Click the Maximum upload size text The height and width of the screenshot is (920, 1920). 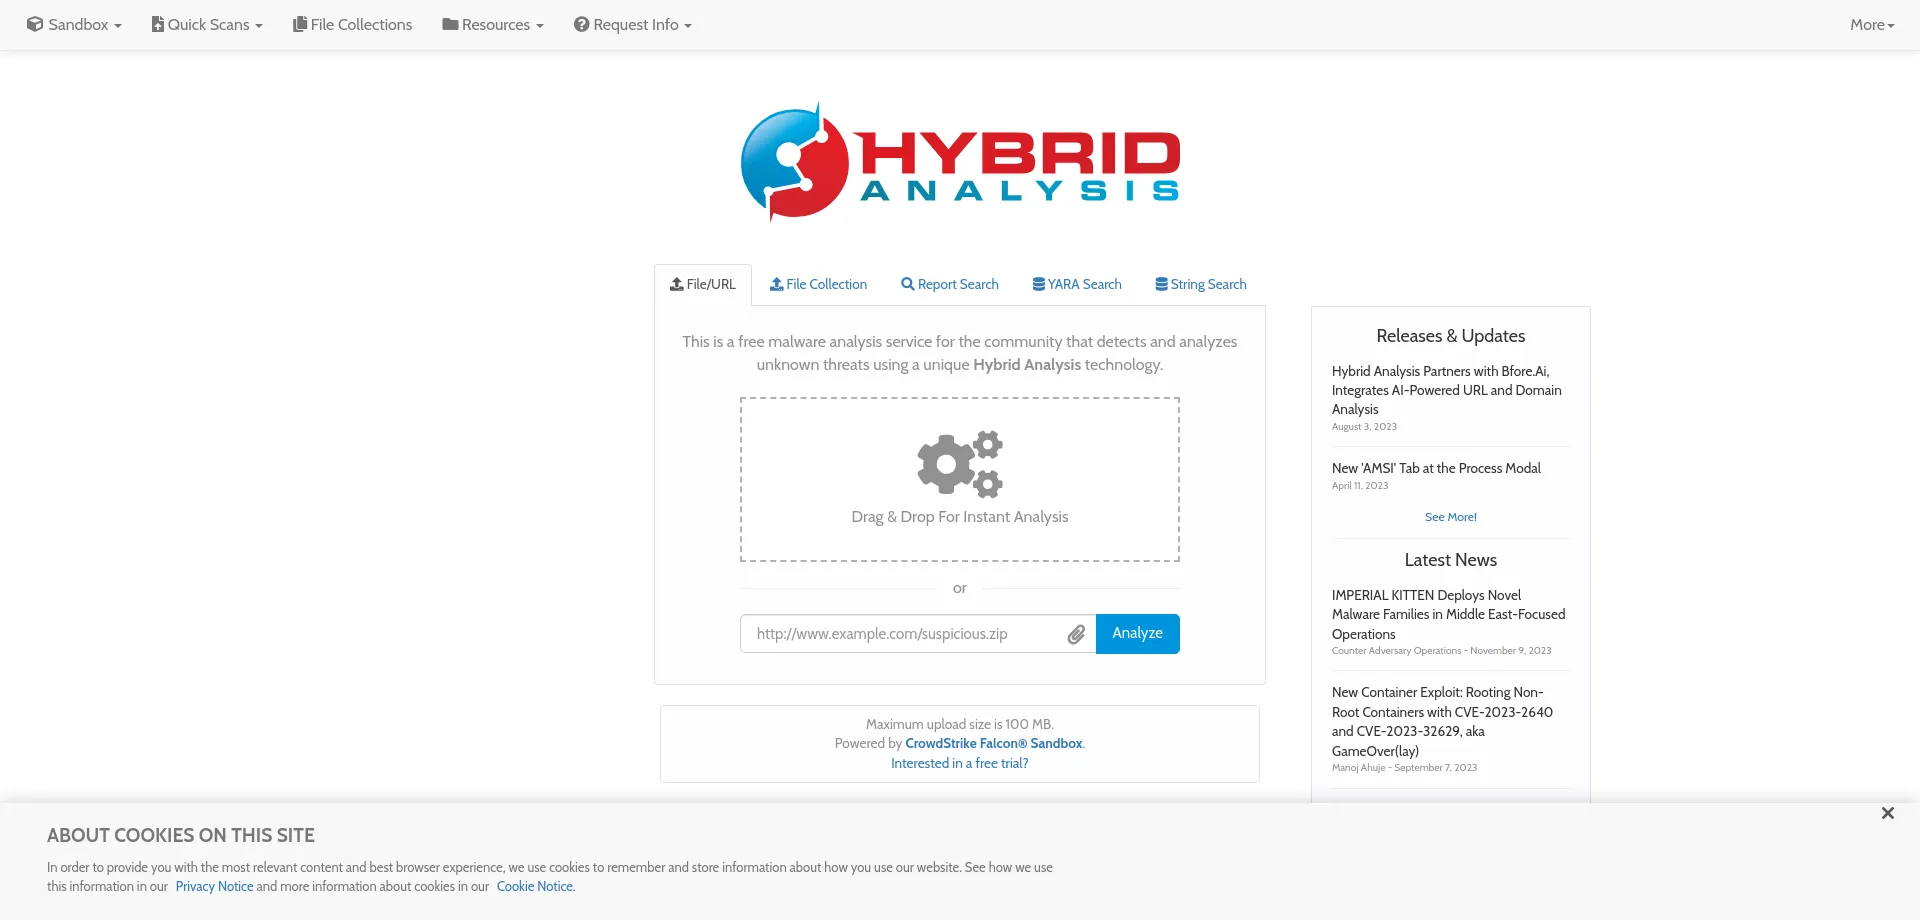(x=960, y=725)
